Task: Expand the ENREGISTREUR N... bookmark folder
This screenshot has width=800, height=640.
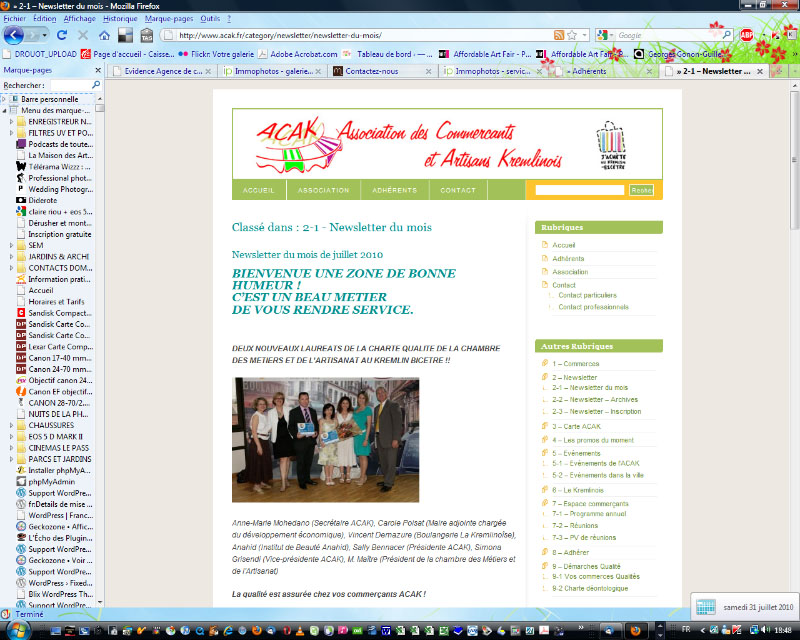Action: 12,121
